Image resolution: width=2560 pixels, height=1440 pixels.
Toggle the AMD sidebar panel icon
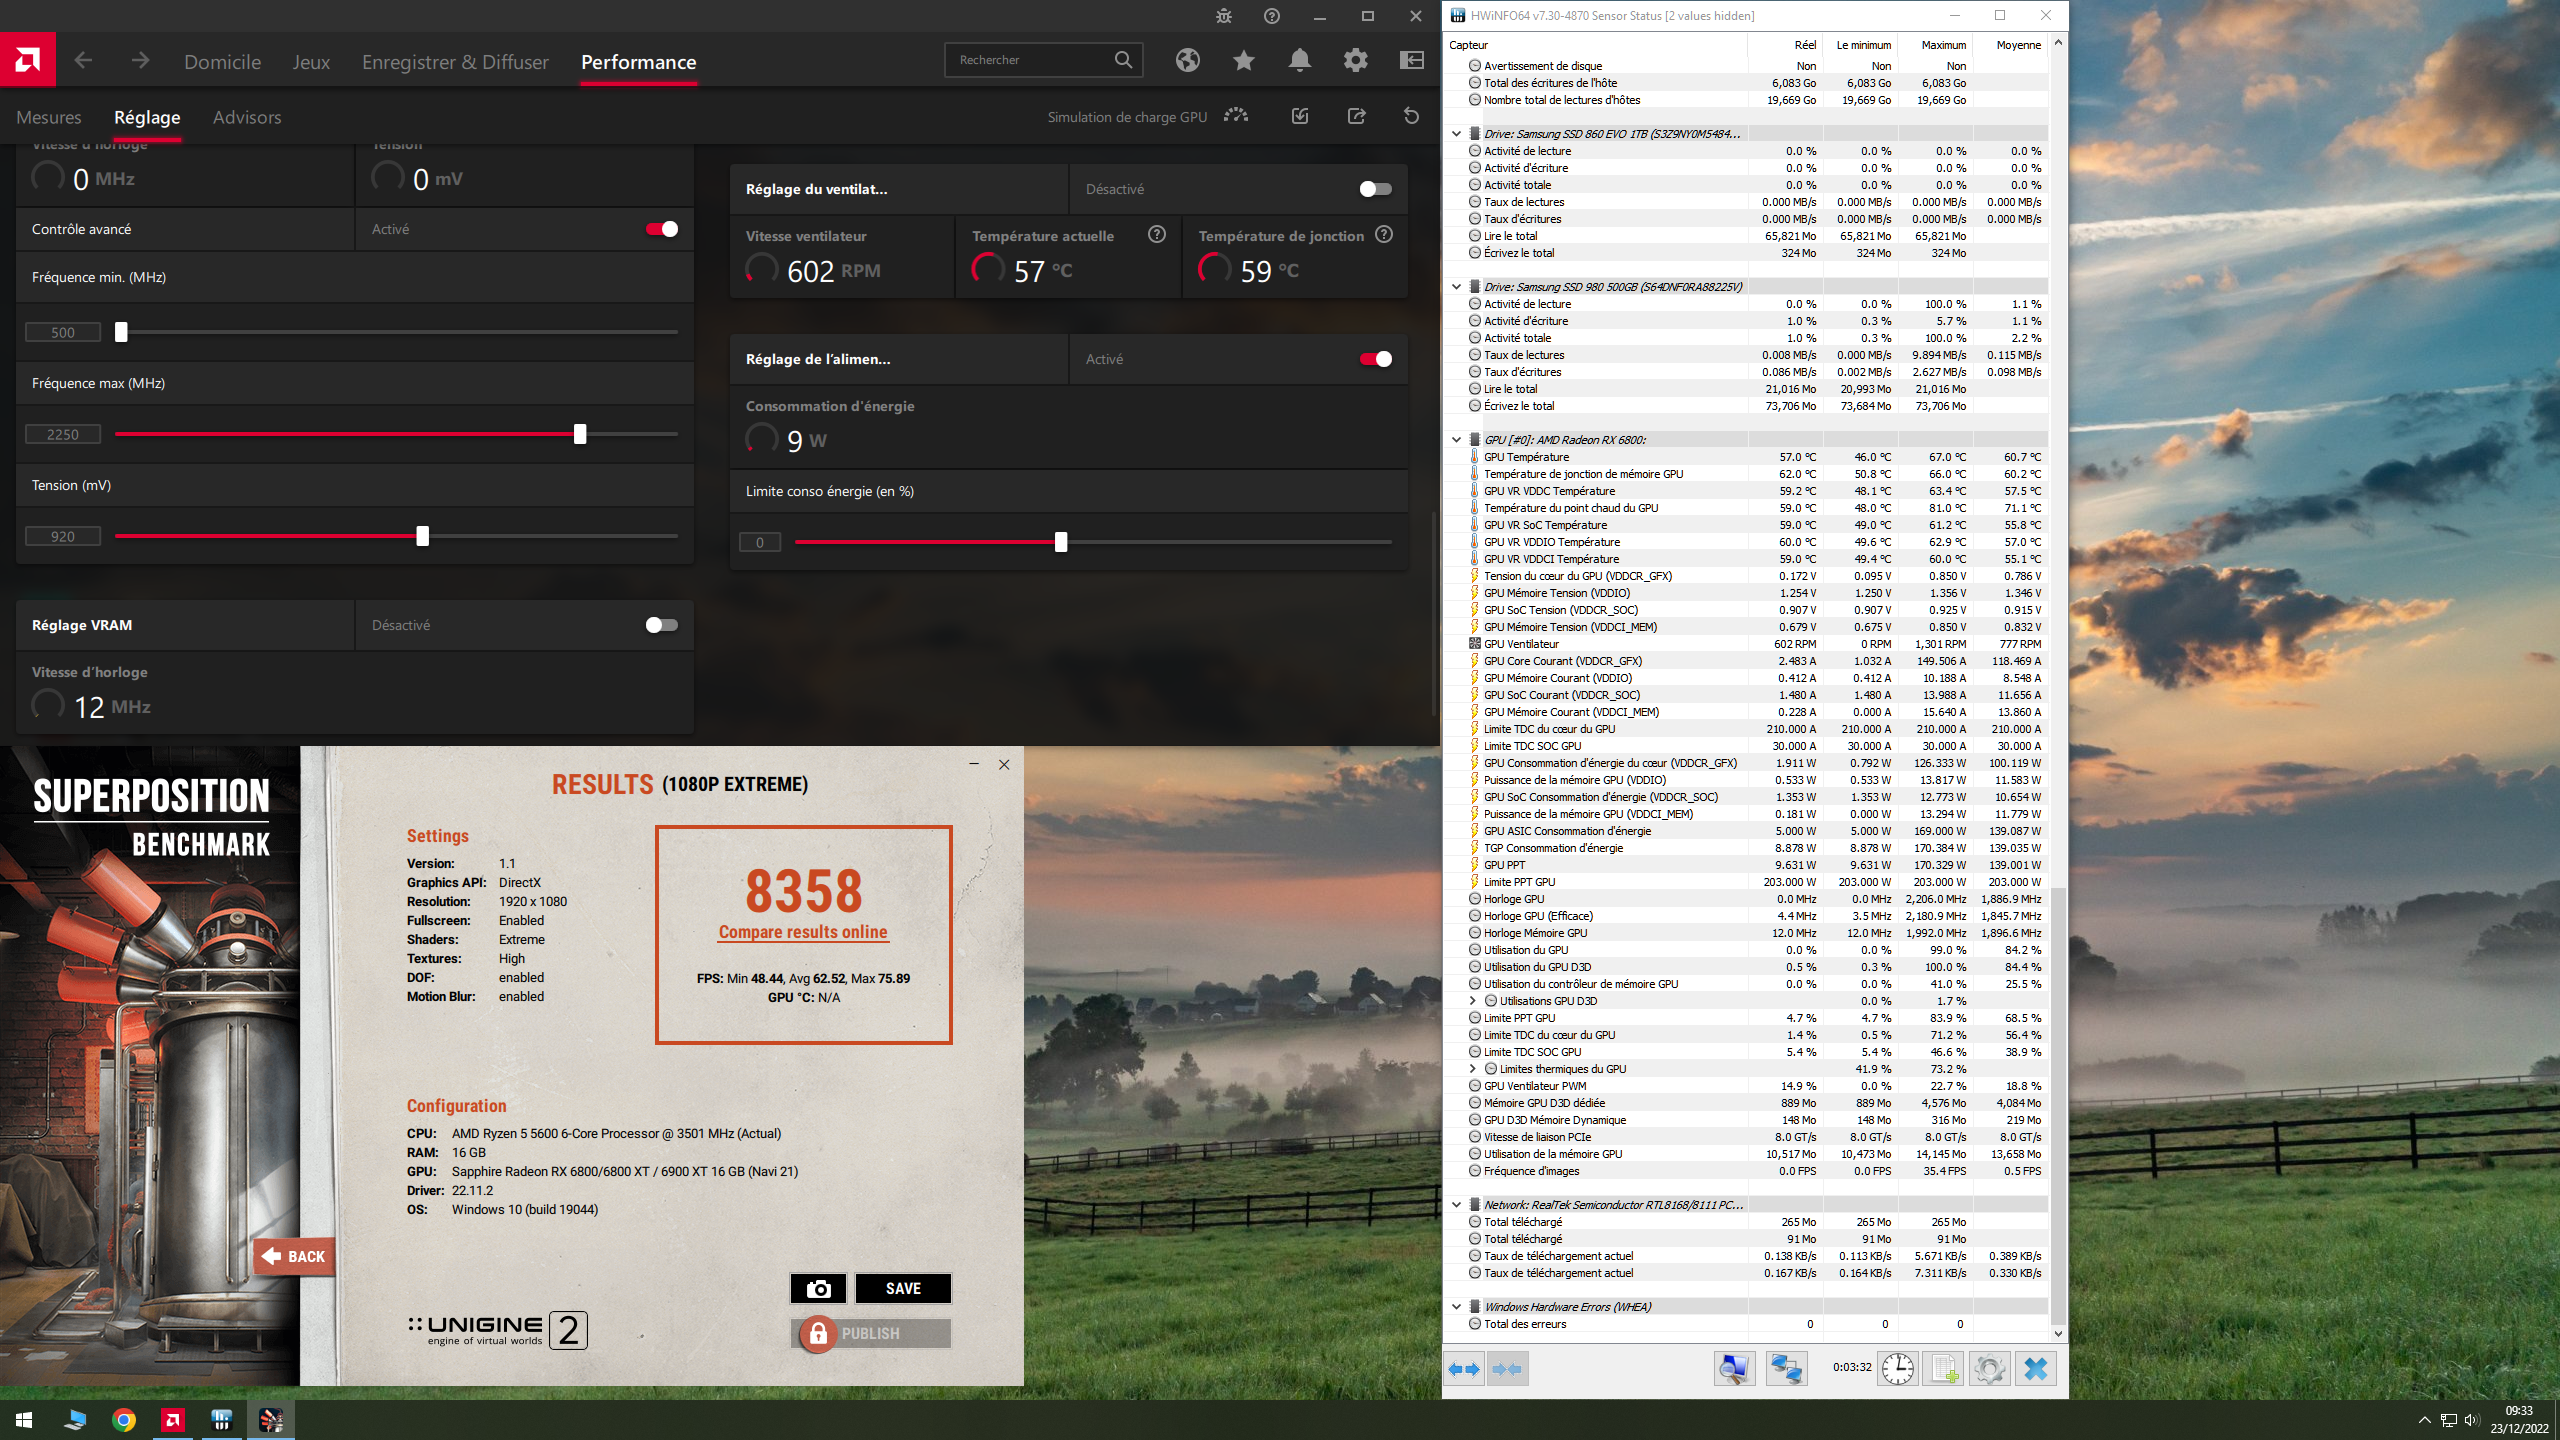[x=1412, y=61]
